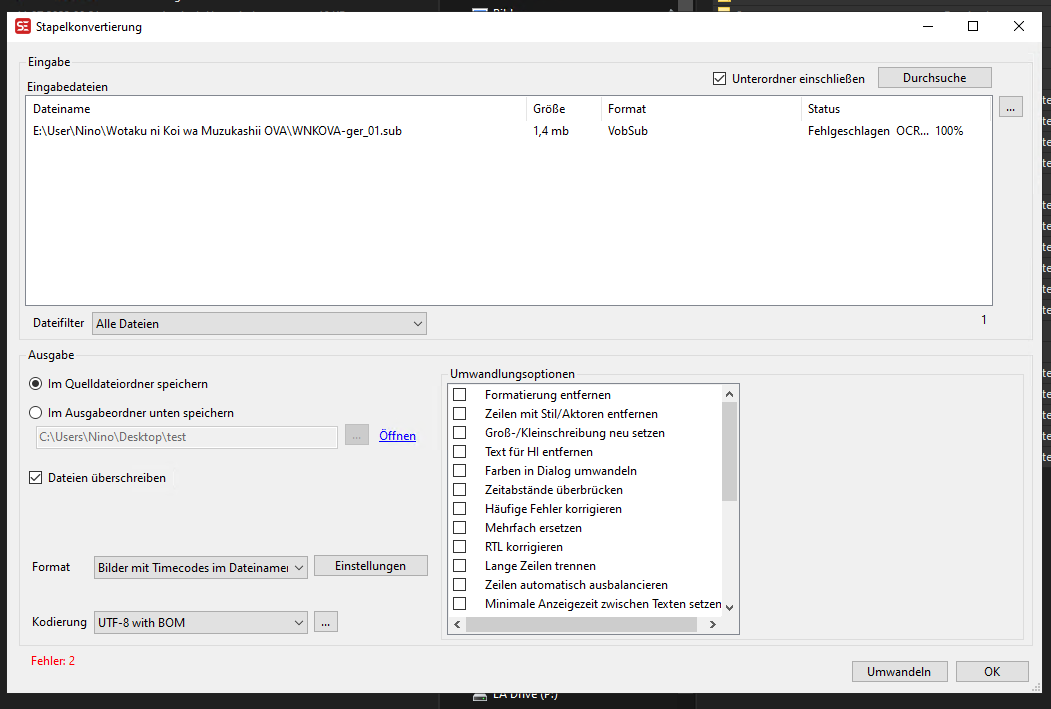Click the Subtitle Edit logo in the title bar
Viewport: 1051px width, 709px height.
[x=22, y=26]
